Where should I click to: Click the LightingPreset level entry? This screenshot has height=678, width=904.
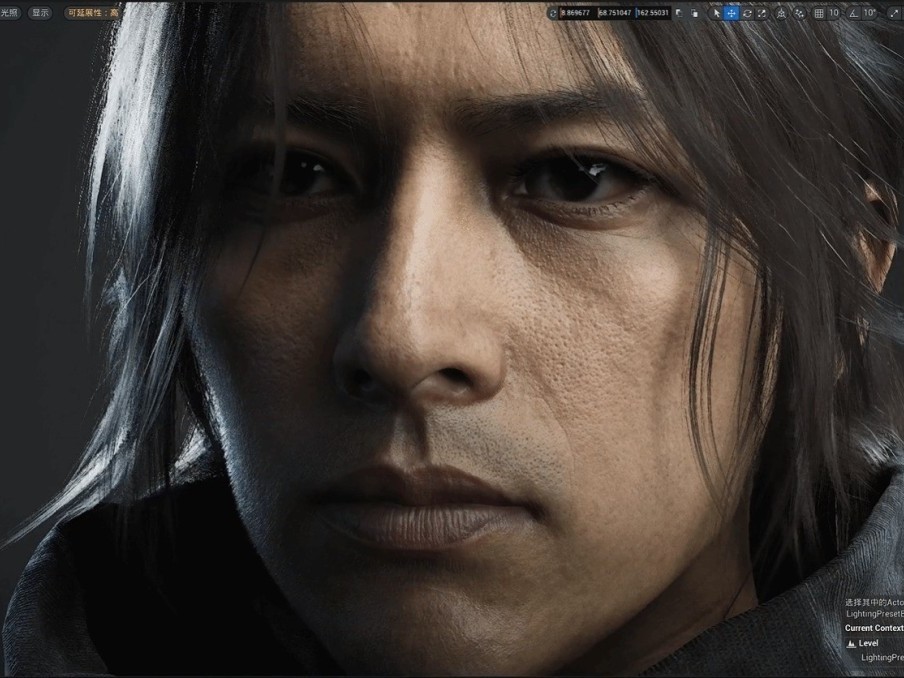[882, 657]
